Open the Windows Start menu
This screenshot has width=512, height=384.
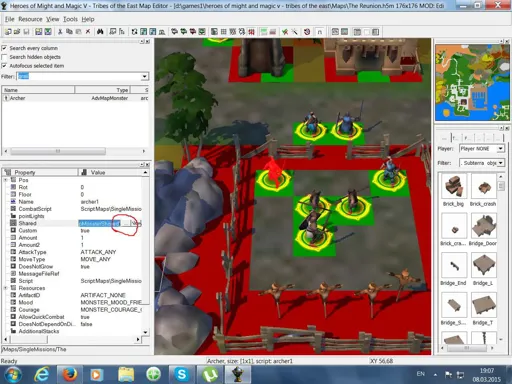[x=12, y=374]
